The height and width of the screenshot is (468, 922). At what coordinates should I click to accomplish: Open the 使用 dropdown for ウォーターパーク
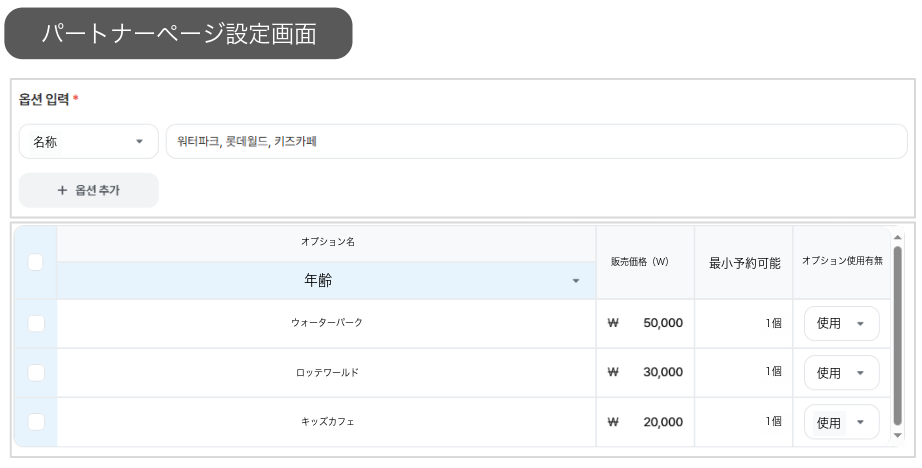click(841, 323)
